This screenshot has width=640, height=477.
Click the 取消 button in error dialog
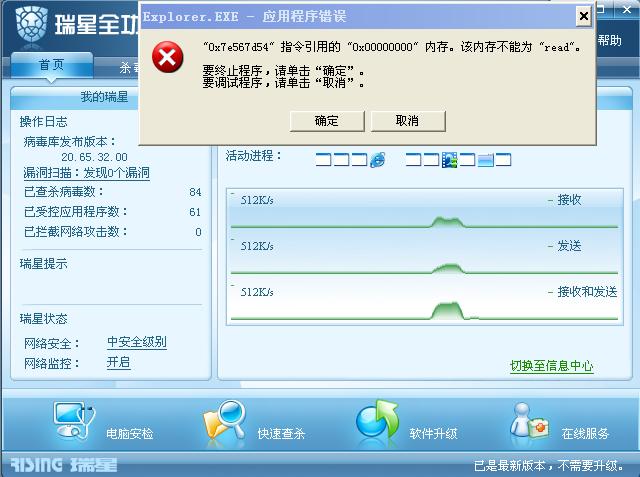tap(407, 121)
